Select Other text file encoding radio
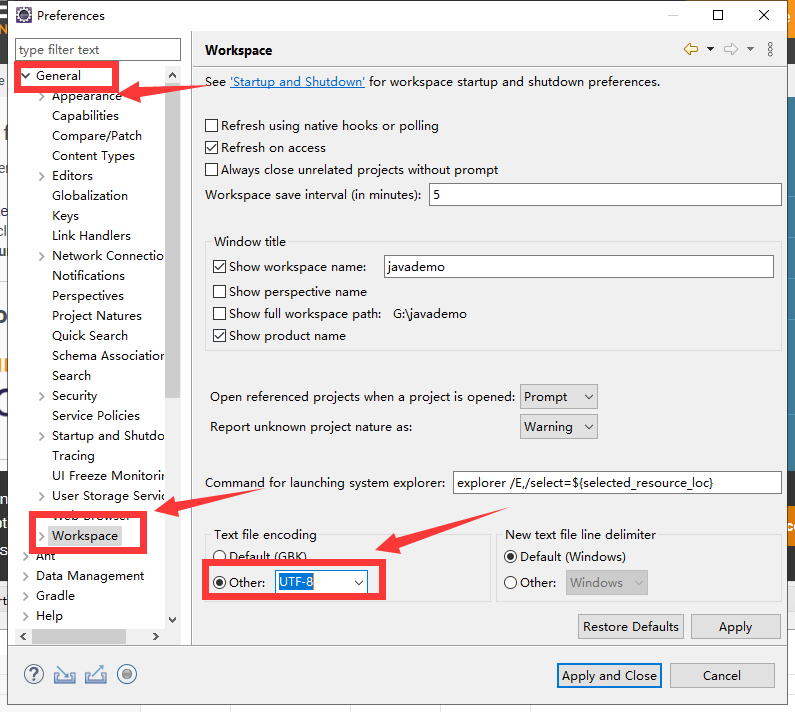This screenshot has width=795, height=712. 220,583
